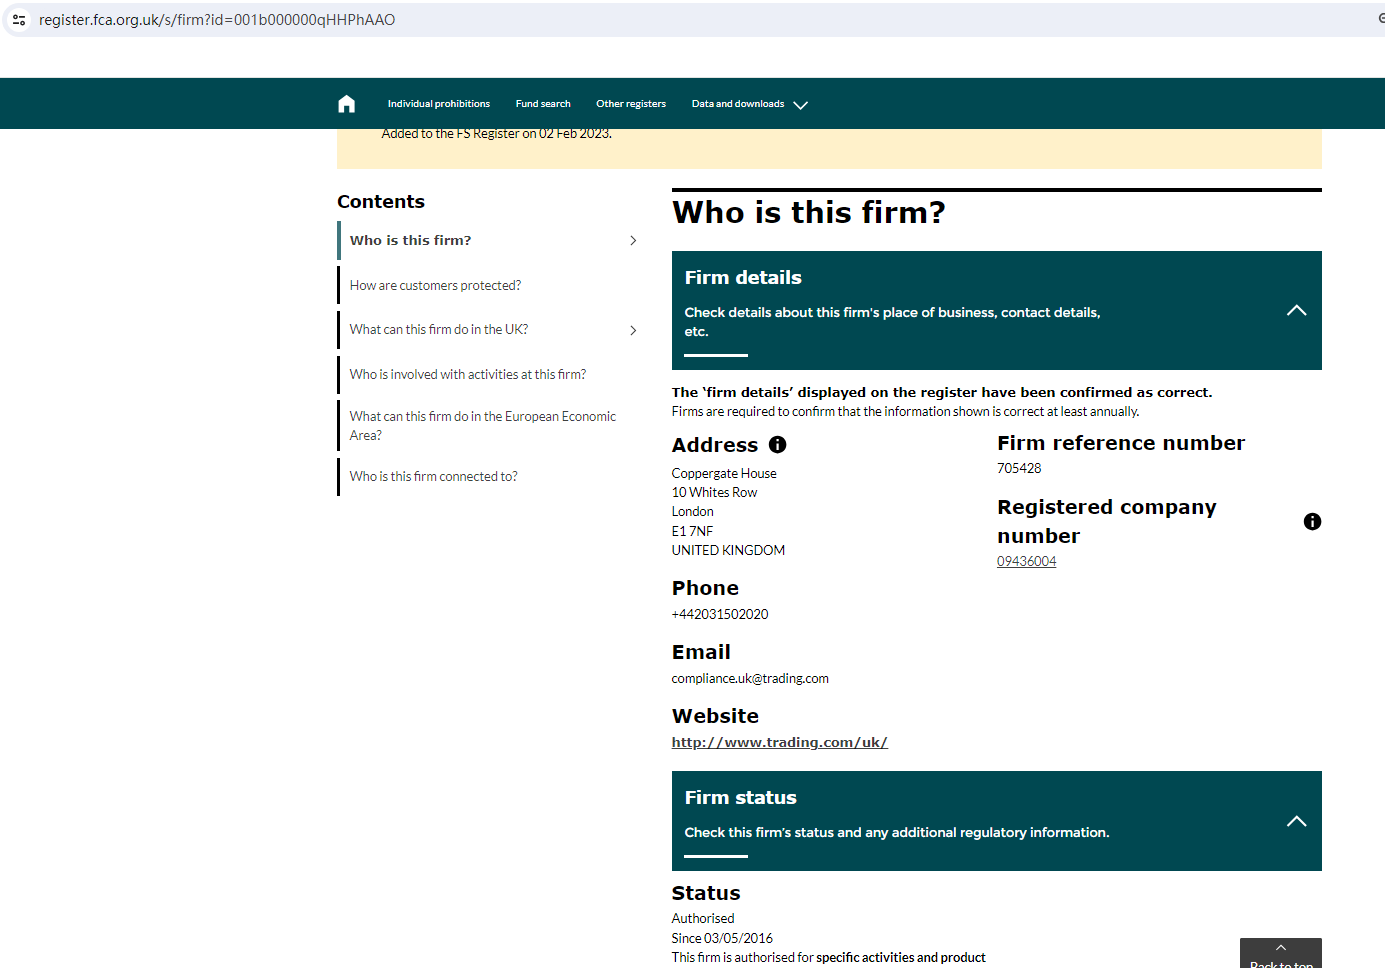This screenshot has width=1385, height=968.
Task: Collapse the Firm details section
Action: pyautogui.click(x=1296, y=311)
